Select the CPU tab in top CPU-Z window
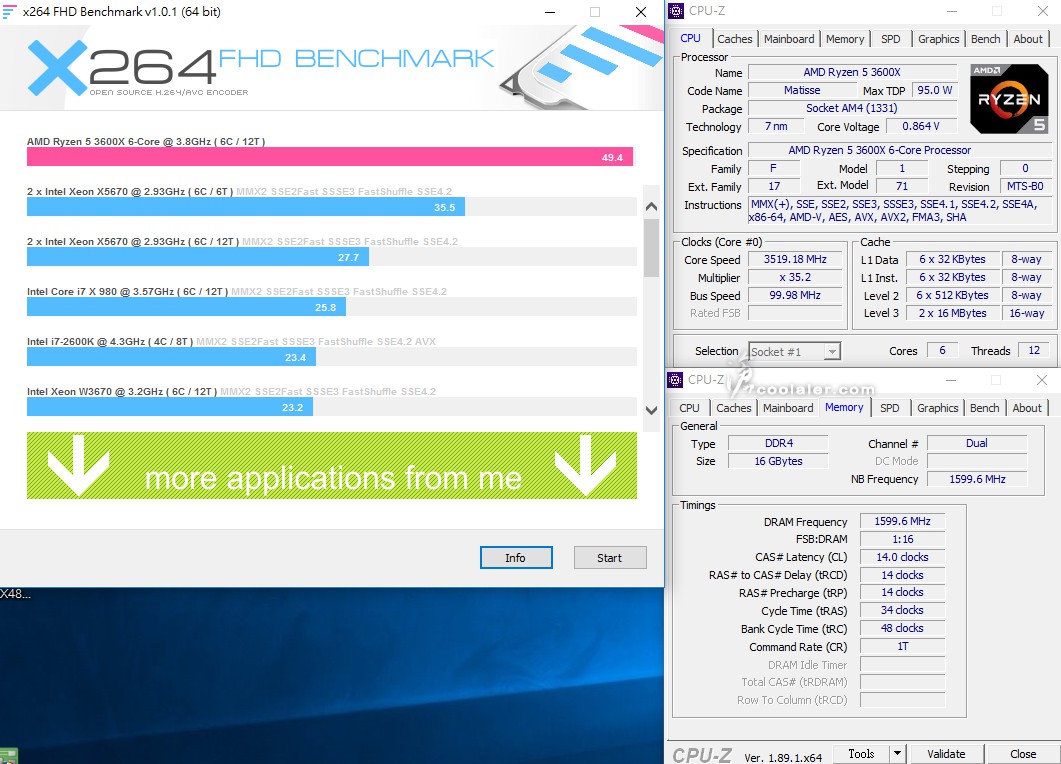Image resolution: width=1061 pixels, height=764 pixels. (690, 39)
